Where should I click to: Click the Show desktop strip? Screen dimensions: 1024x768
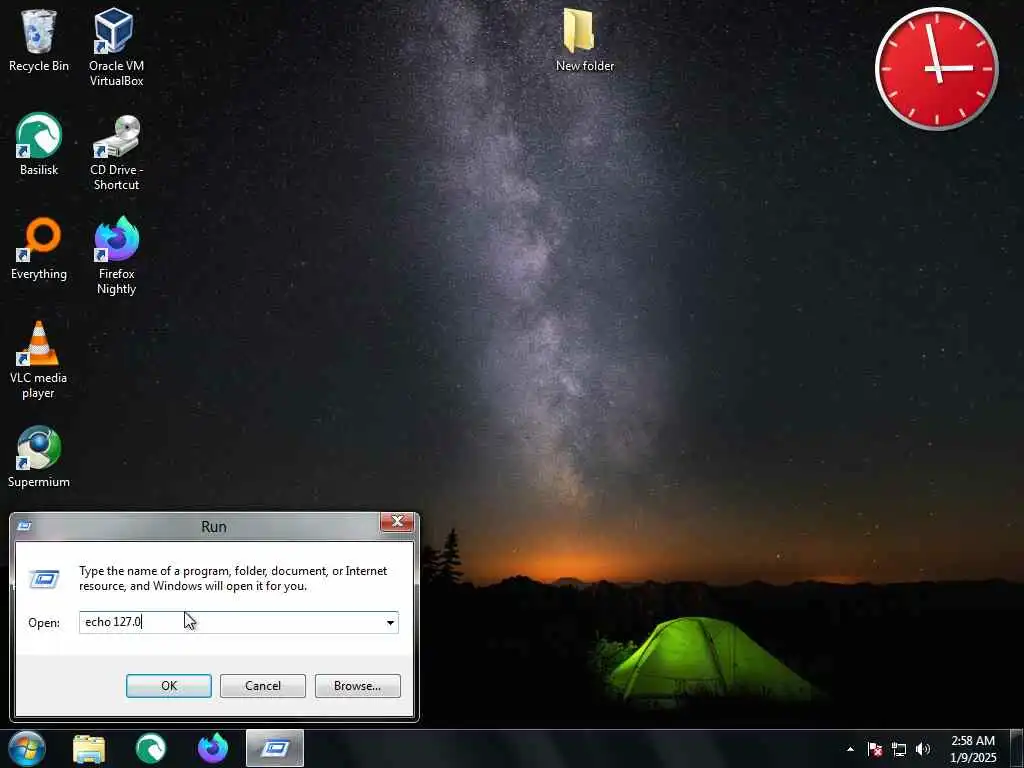(1018, 749)
